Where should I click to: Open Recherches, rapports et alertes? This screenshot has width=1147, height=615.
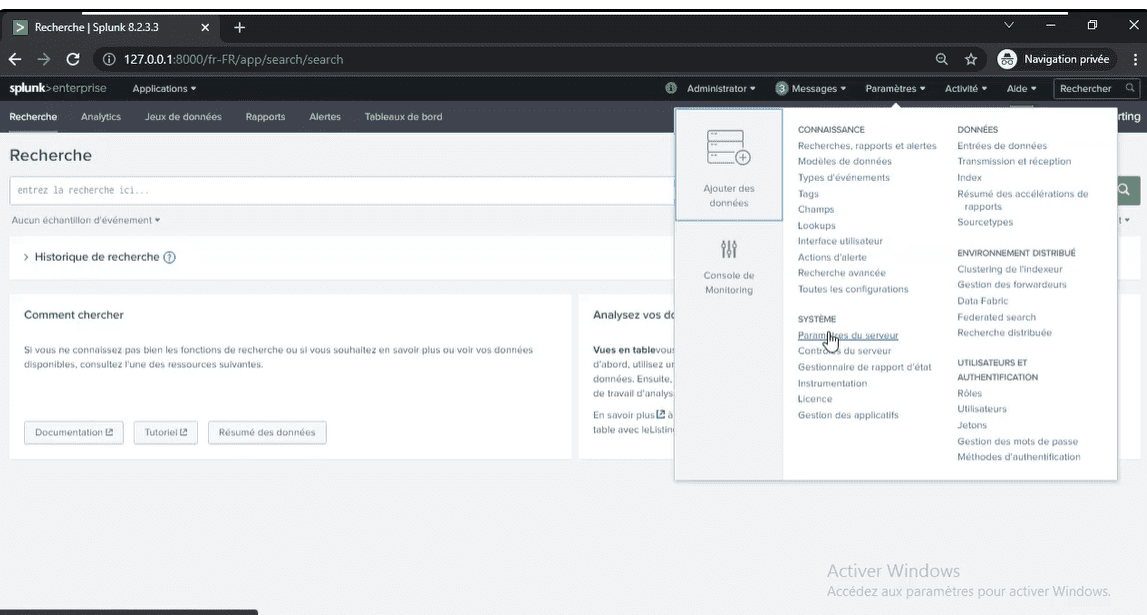pos(867,146)
